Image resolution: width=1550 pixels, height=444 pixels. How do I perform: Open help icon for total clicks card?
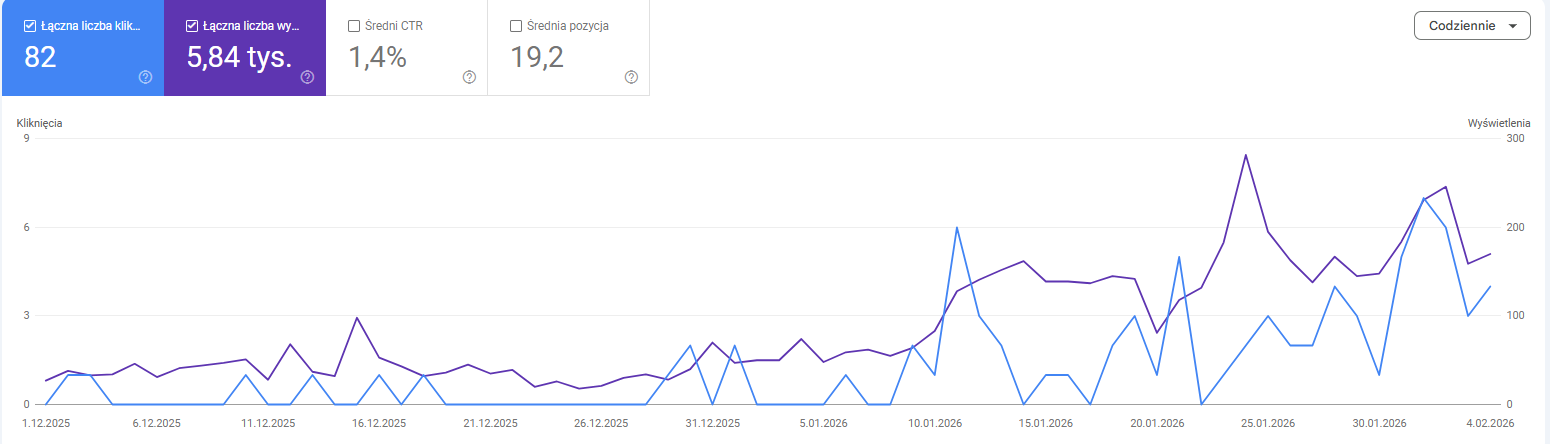point(145,77)
